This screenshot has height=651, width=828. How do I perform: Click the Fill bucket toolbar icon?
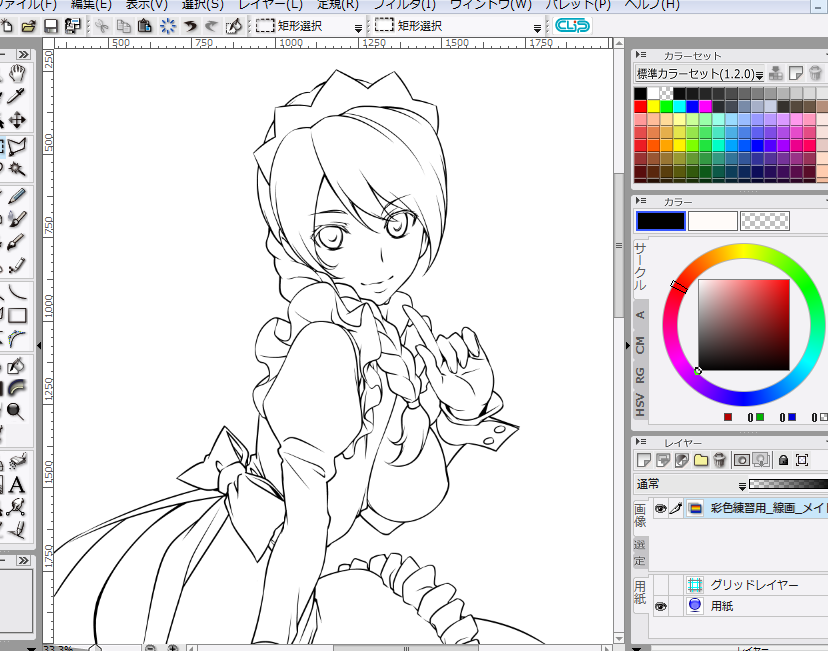(233, 26)
